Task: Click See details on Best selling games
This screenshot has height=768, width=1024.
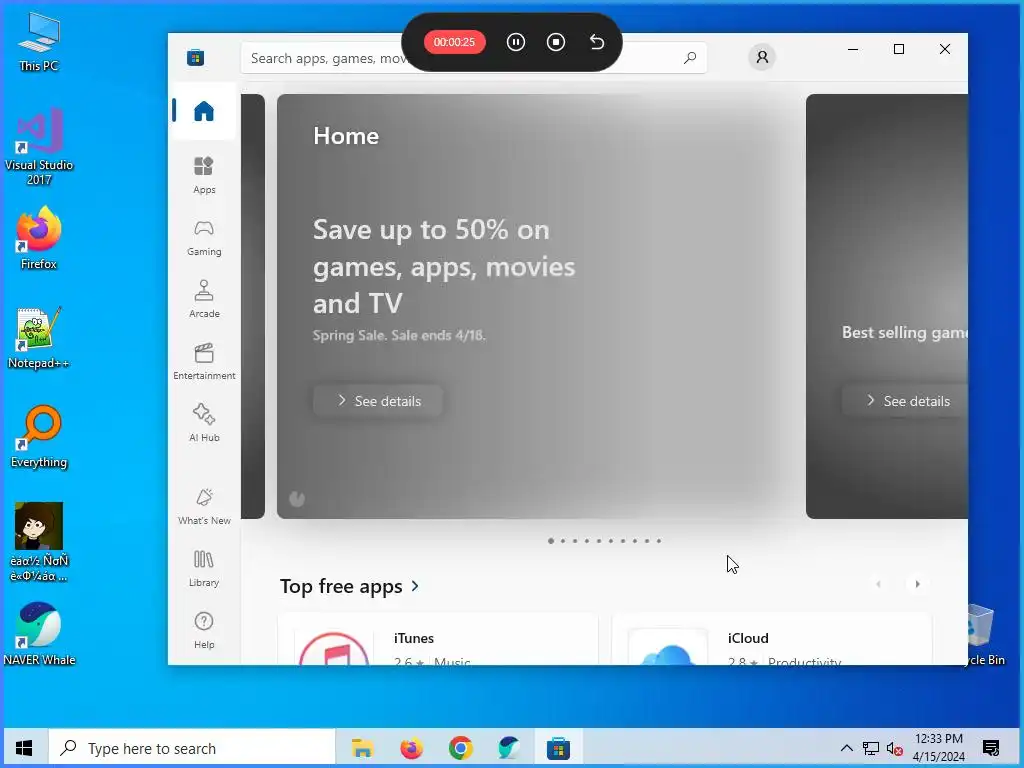Action: pyautogui.click(x=905, y=401)
